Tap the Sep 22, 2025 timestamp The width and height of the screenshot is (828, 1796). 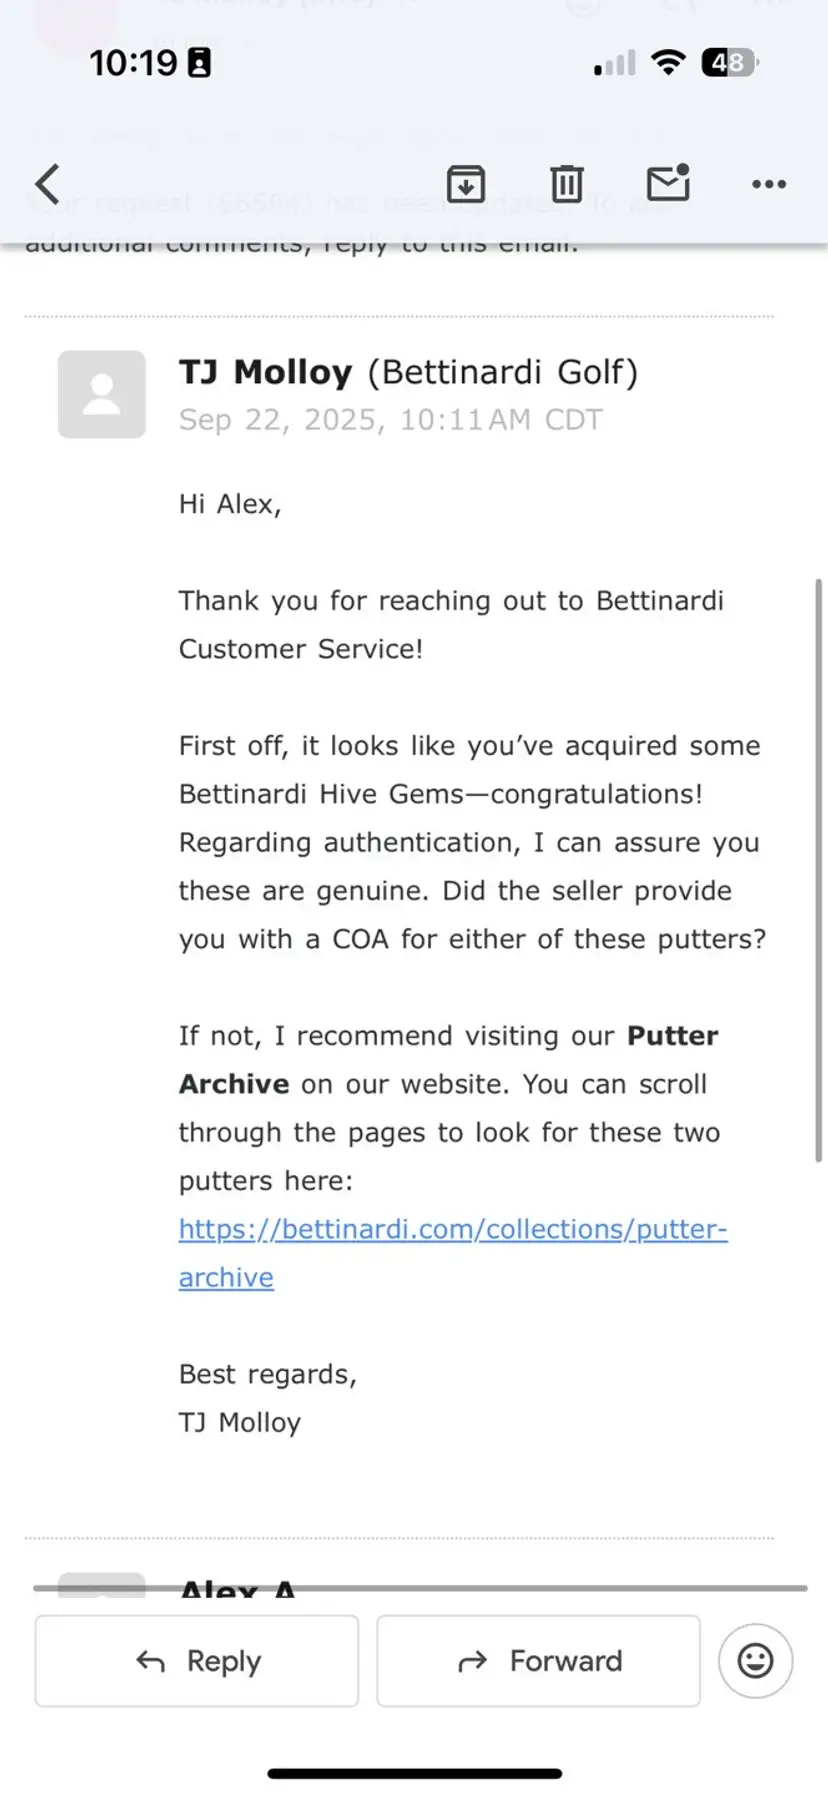(x=390, y=420)
